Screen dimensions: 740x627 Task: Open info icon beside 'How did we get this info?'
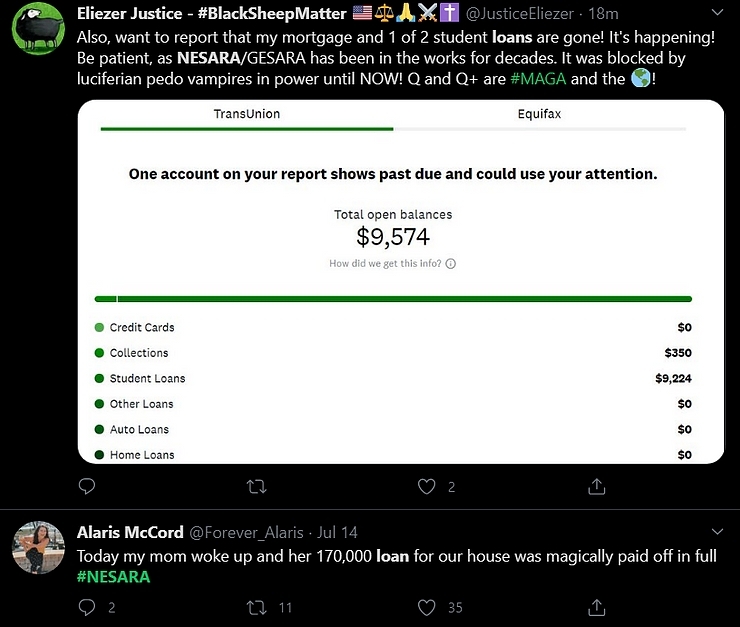pyautogui.click(x=451, y=264)
